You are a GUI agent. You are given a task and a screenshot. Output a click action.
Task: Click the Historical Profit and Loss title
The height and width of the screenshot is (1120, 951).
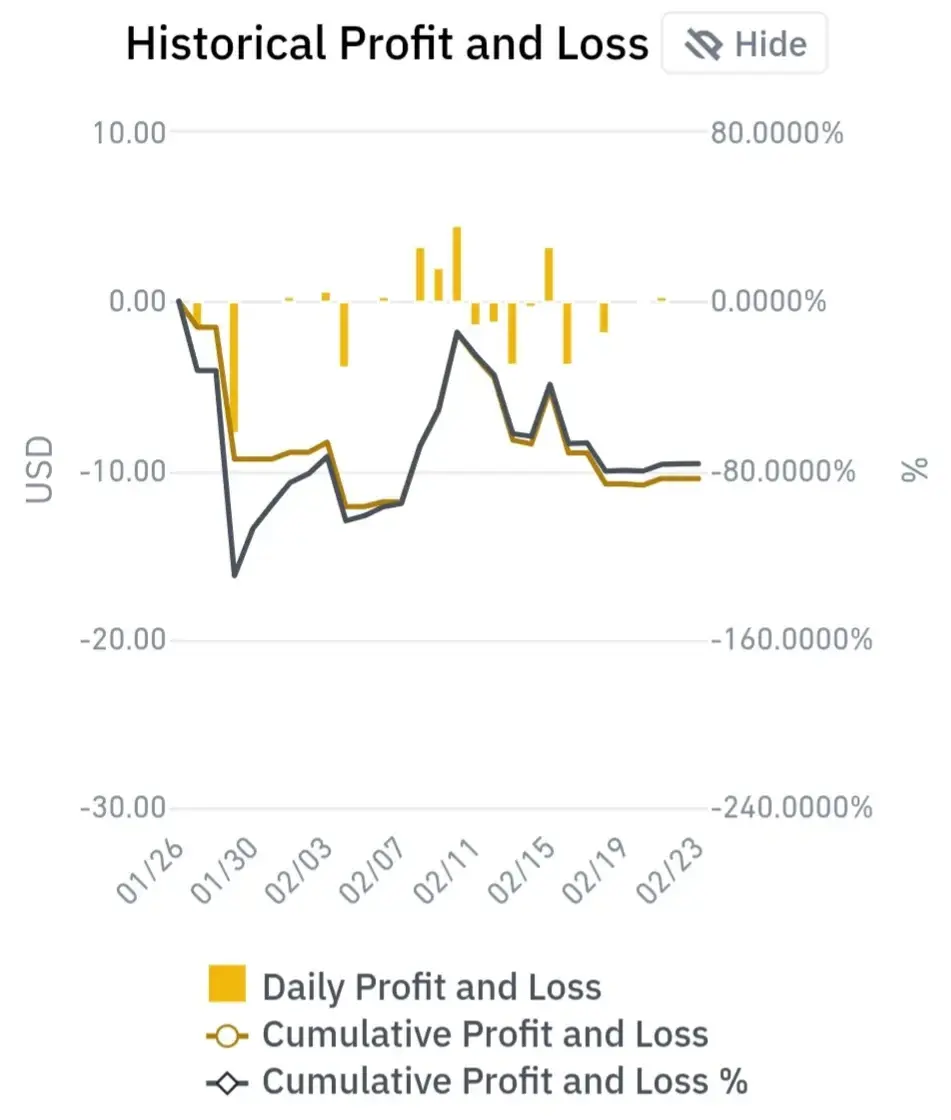pyautogui.click(x=387, y=44)
